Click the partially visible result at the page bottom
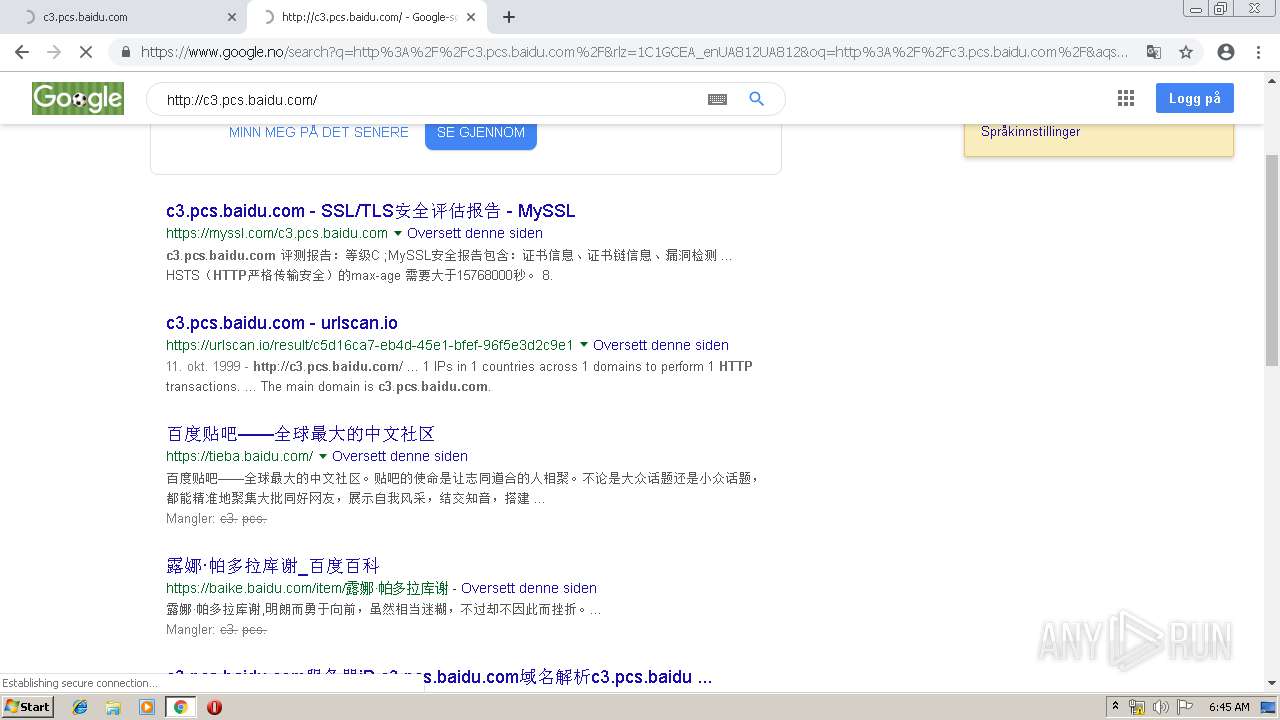1280x720 pixels. click(x=439, y=677)
